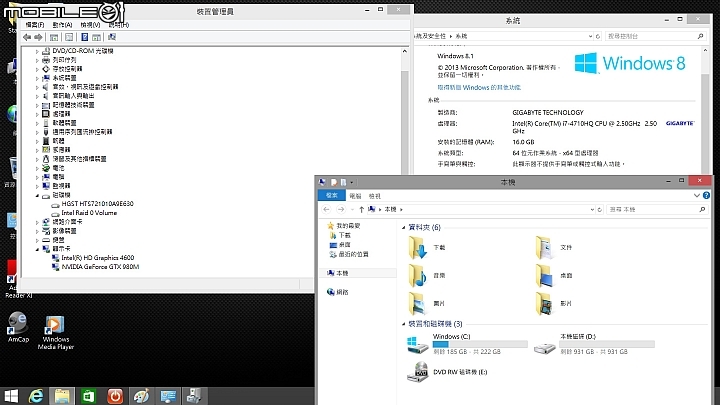Screen dimensions: 720x405
Task: Click Internet Explorer taskbar icon
Action: tap(36, 396)
